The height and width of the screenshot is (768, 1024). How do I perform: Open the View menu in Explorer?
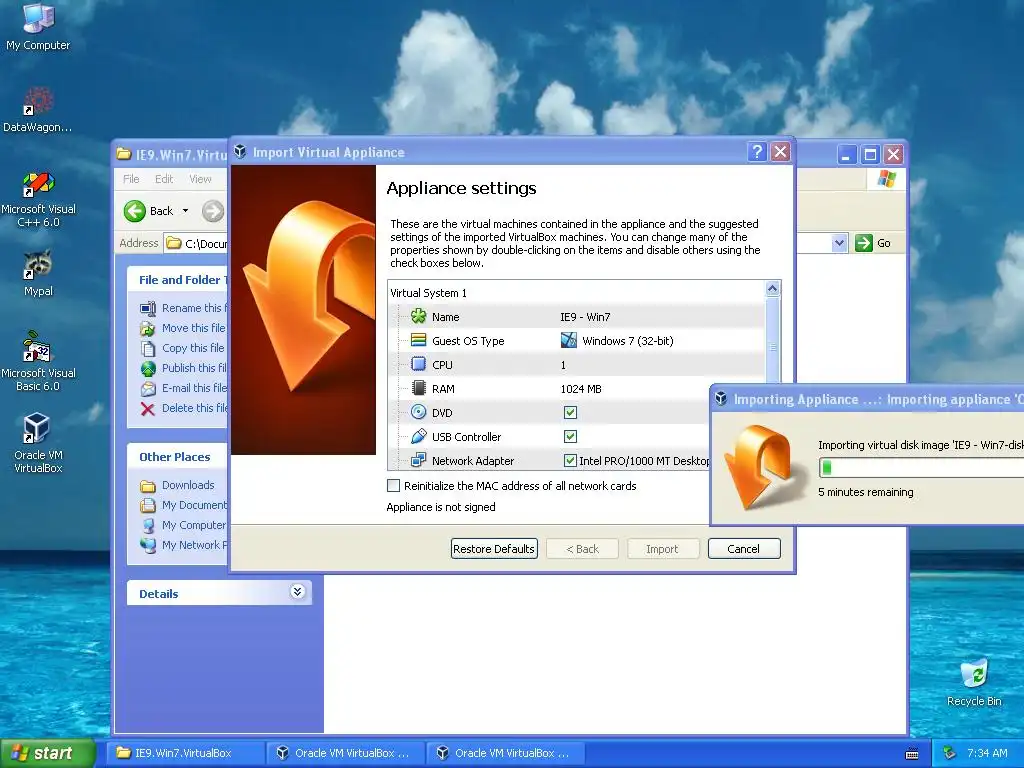pos(200,179)
